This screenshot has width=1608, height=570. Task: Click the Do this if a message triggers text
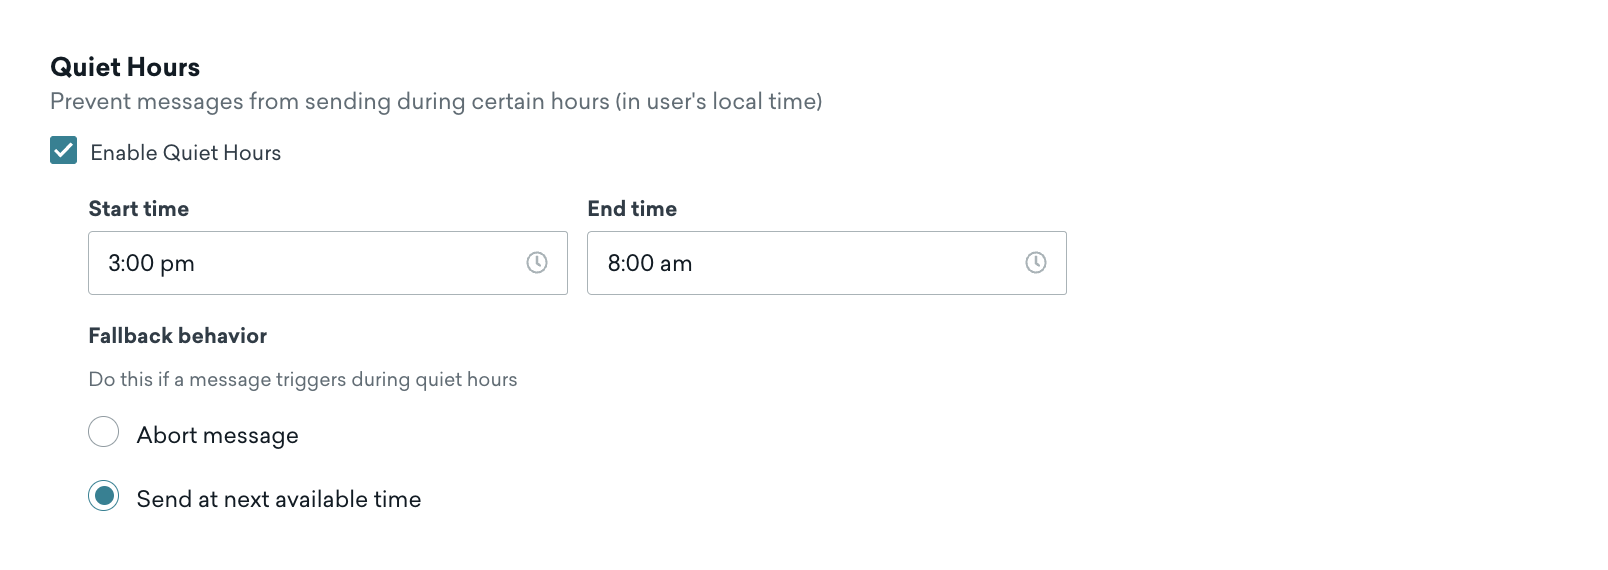[x=303, y=380]
